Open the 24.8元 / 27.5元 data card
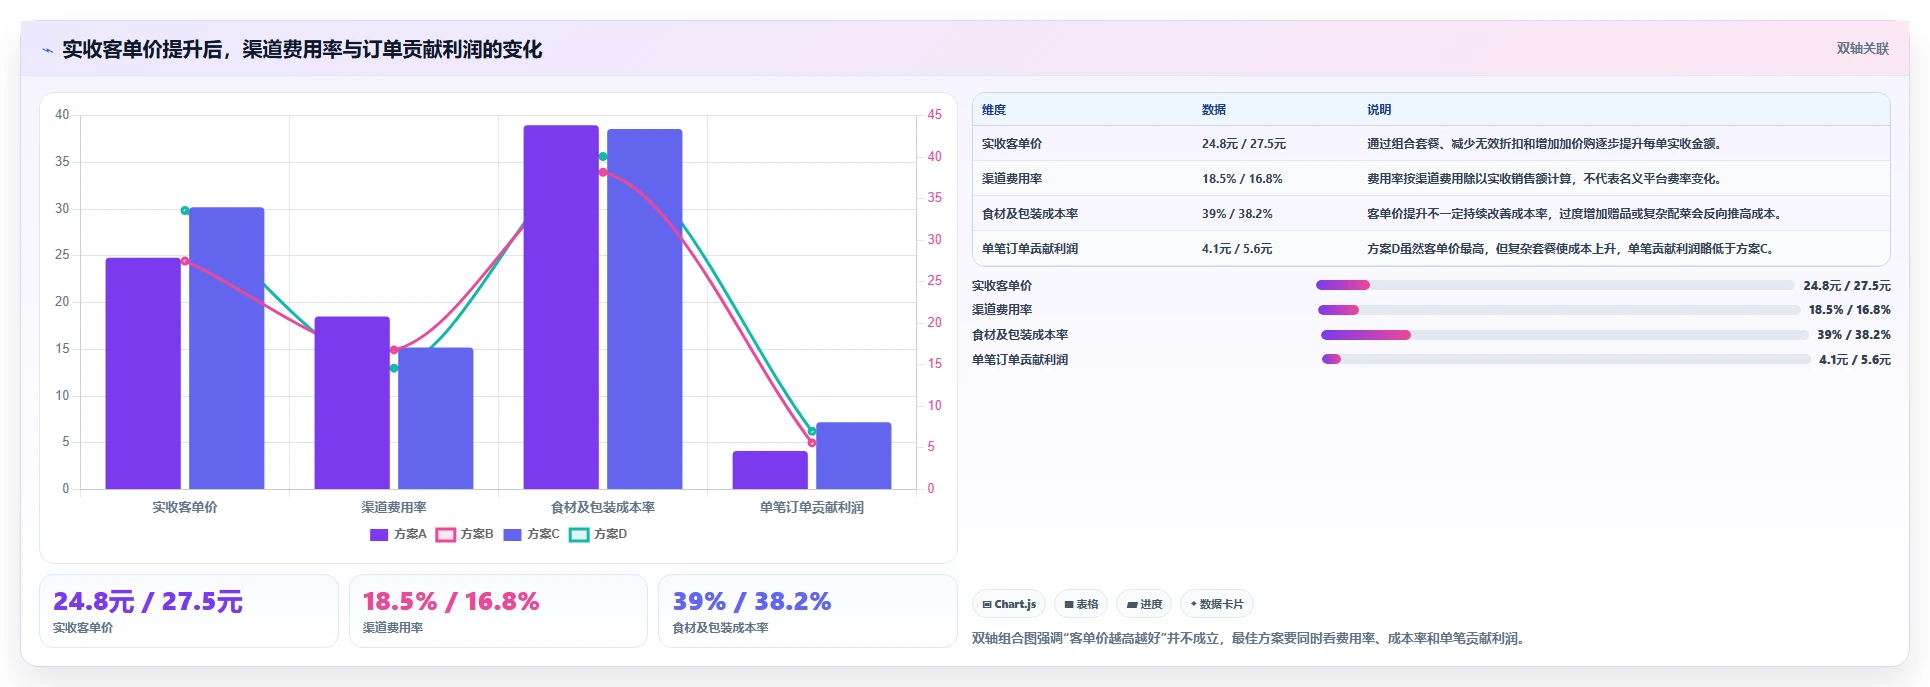1930x687 pixels. pyautogui.click(x=189, y=611)
